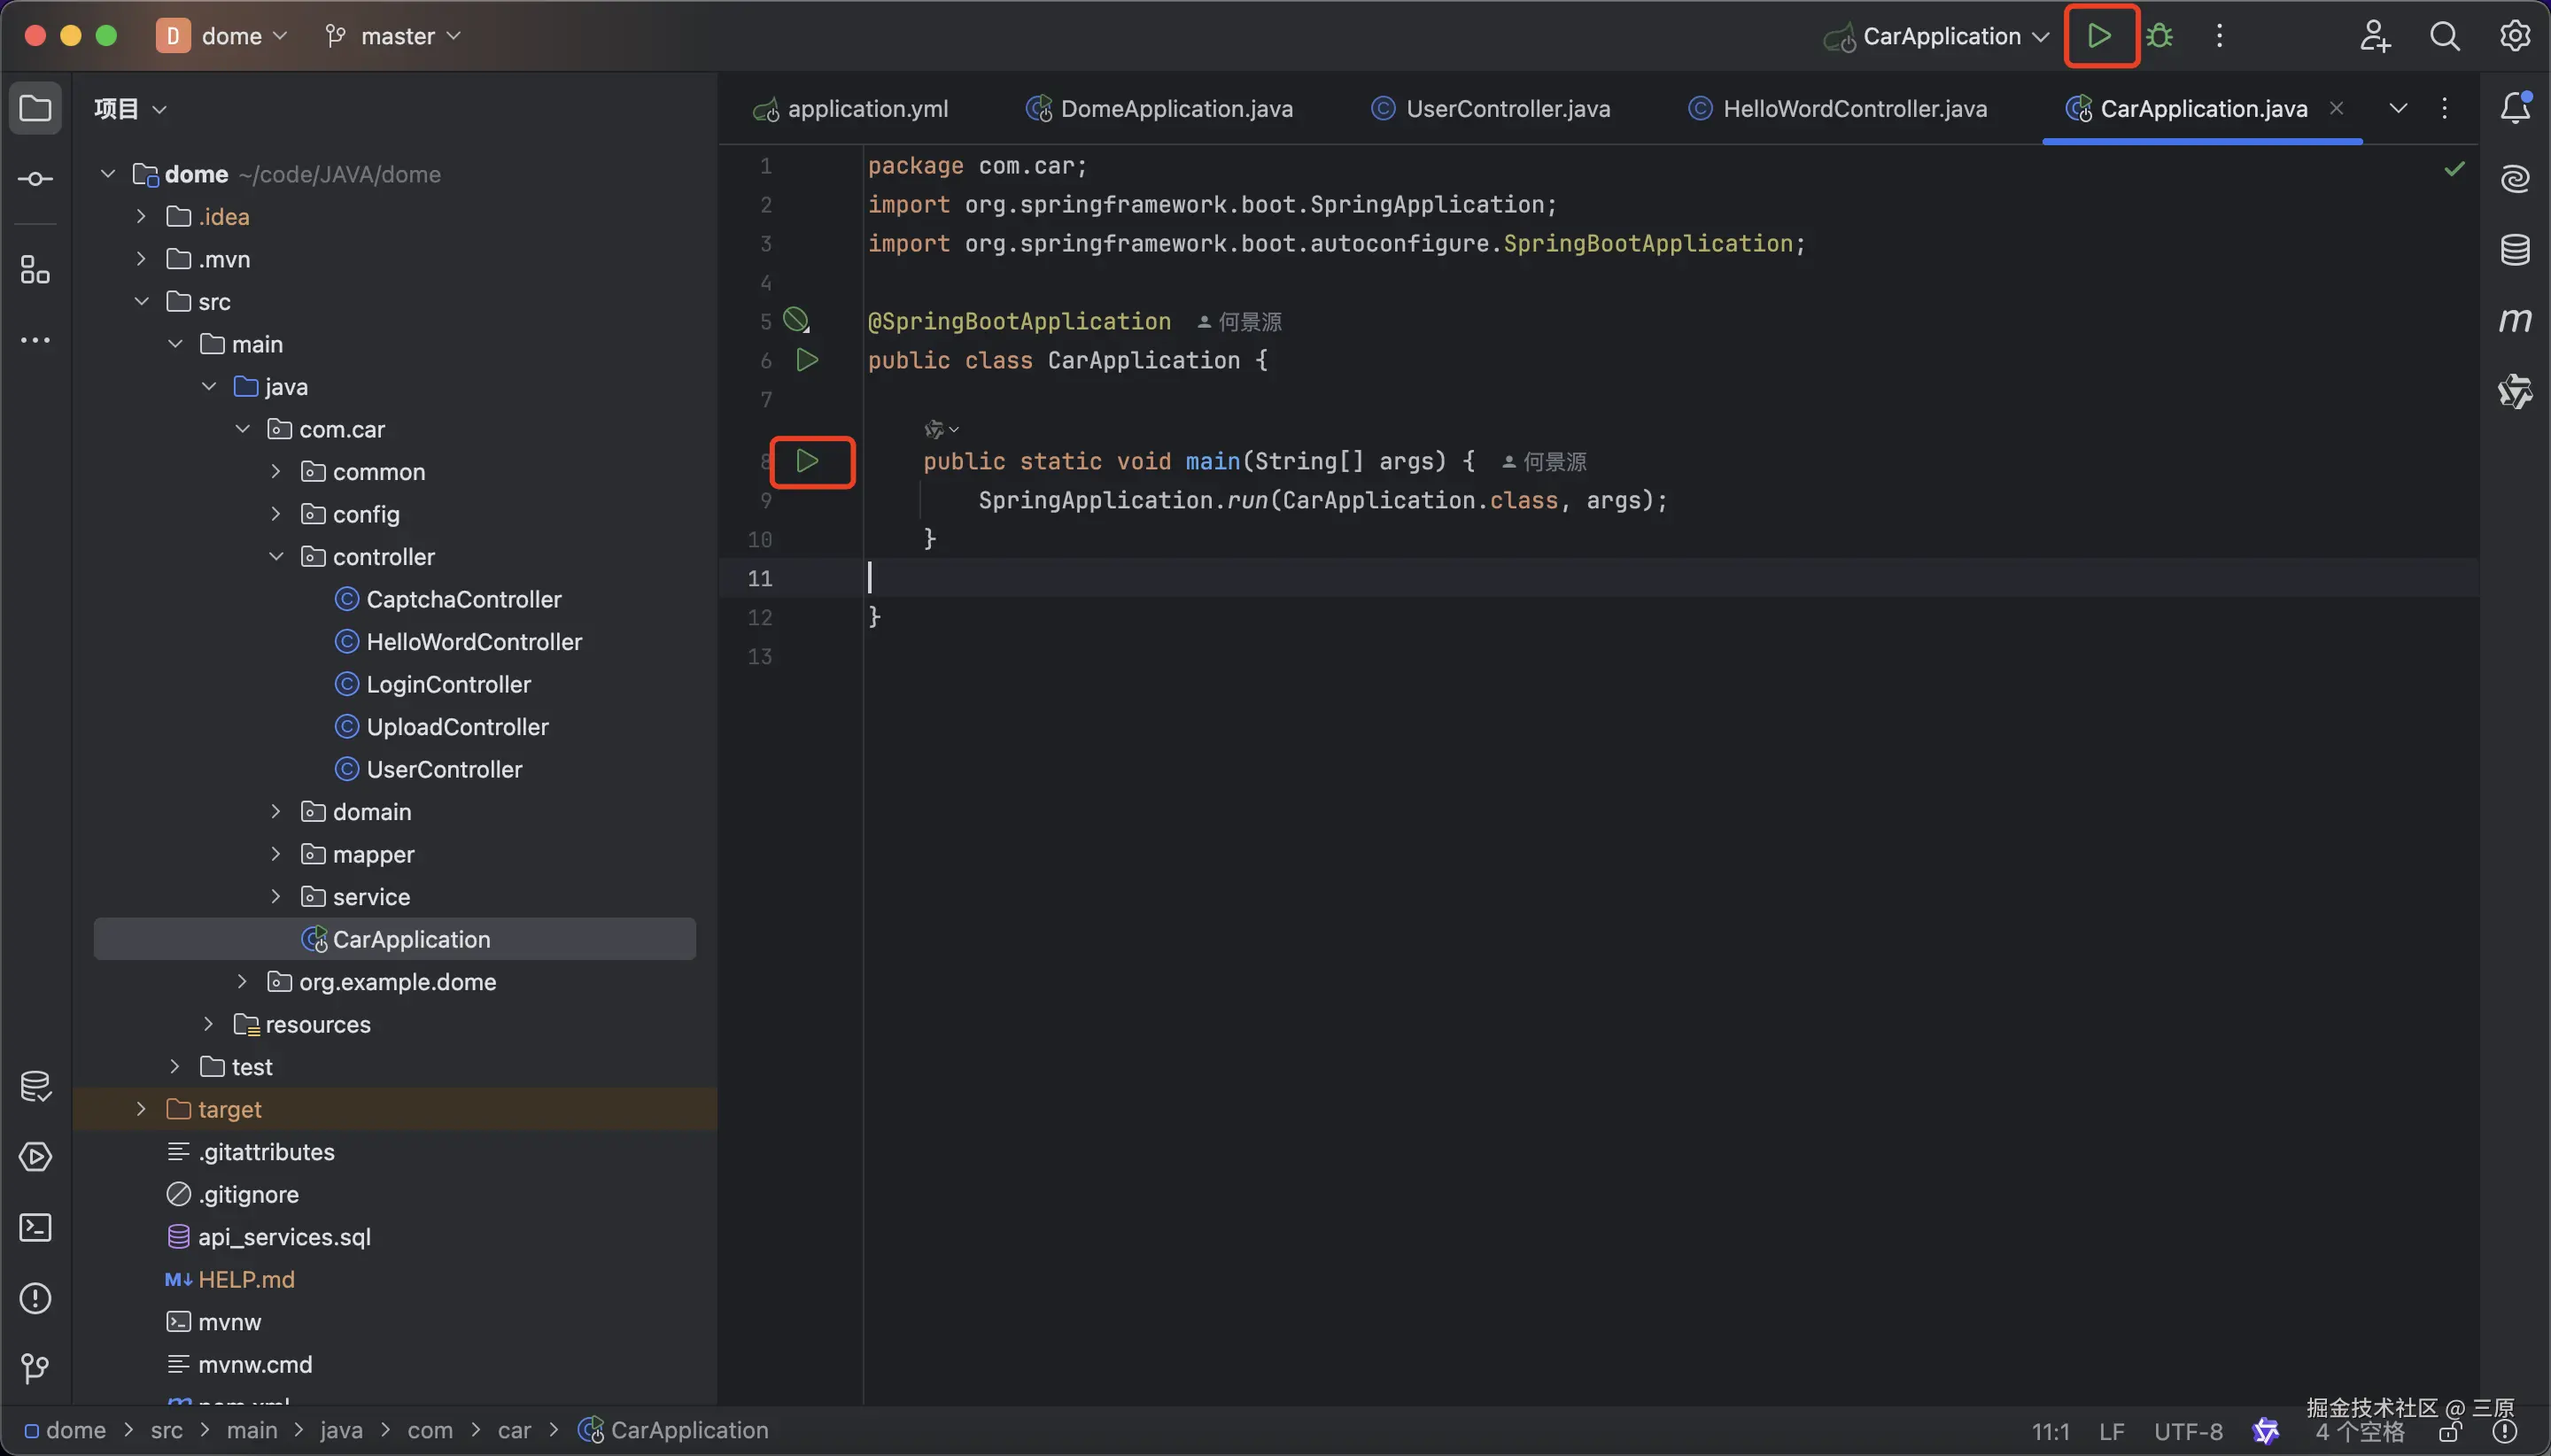2551x1456 pixels.
Task: Open the Terminal tool window
Action: (36, 1227)
